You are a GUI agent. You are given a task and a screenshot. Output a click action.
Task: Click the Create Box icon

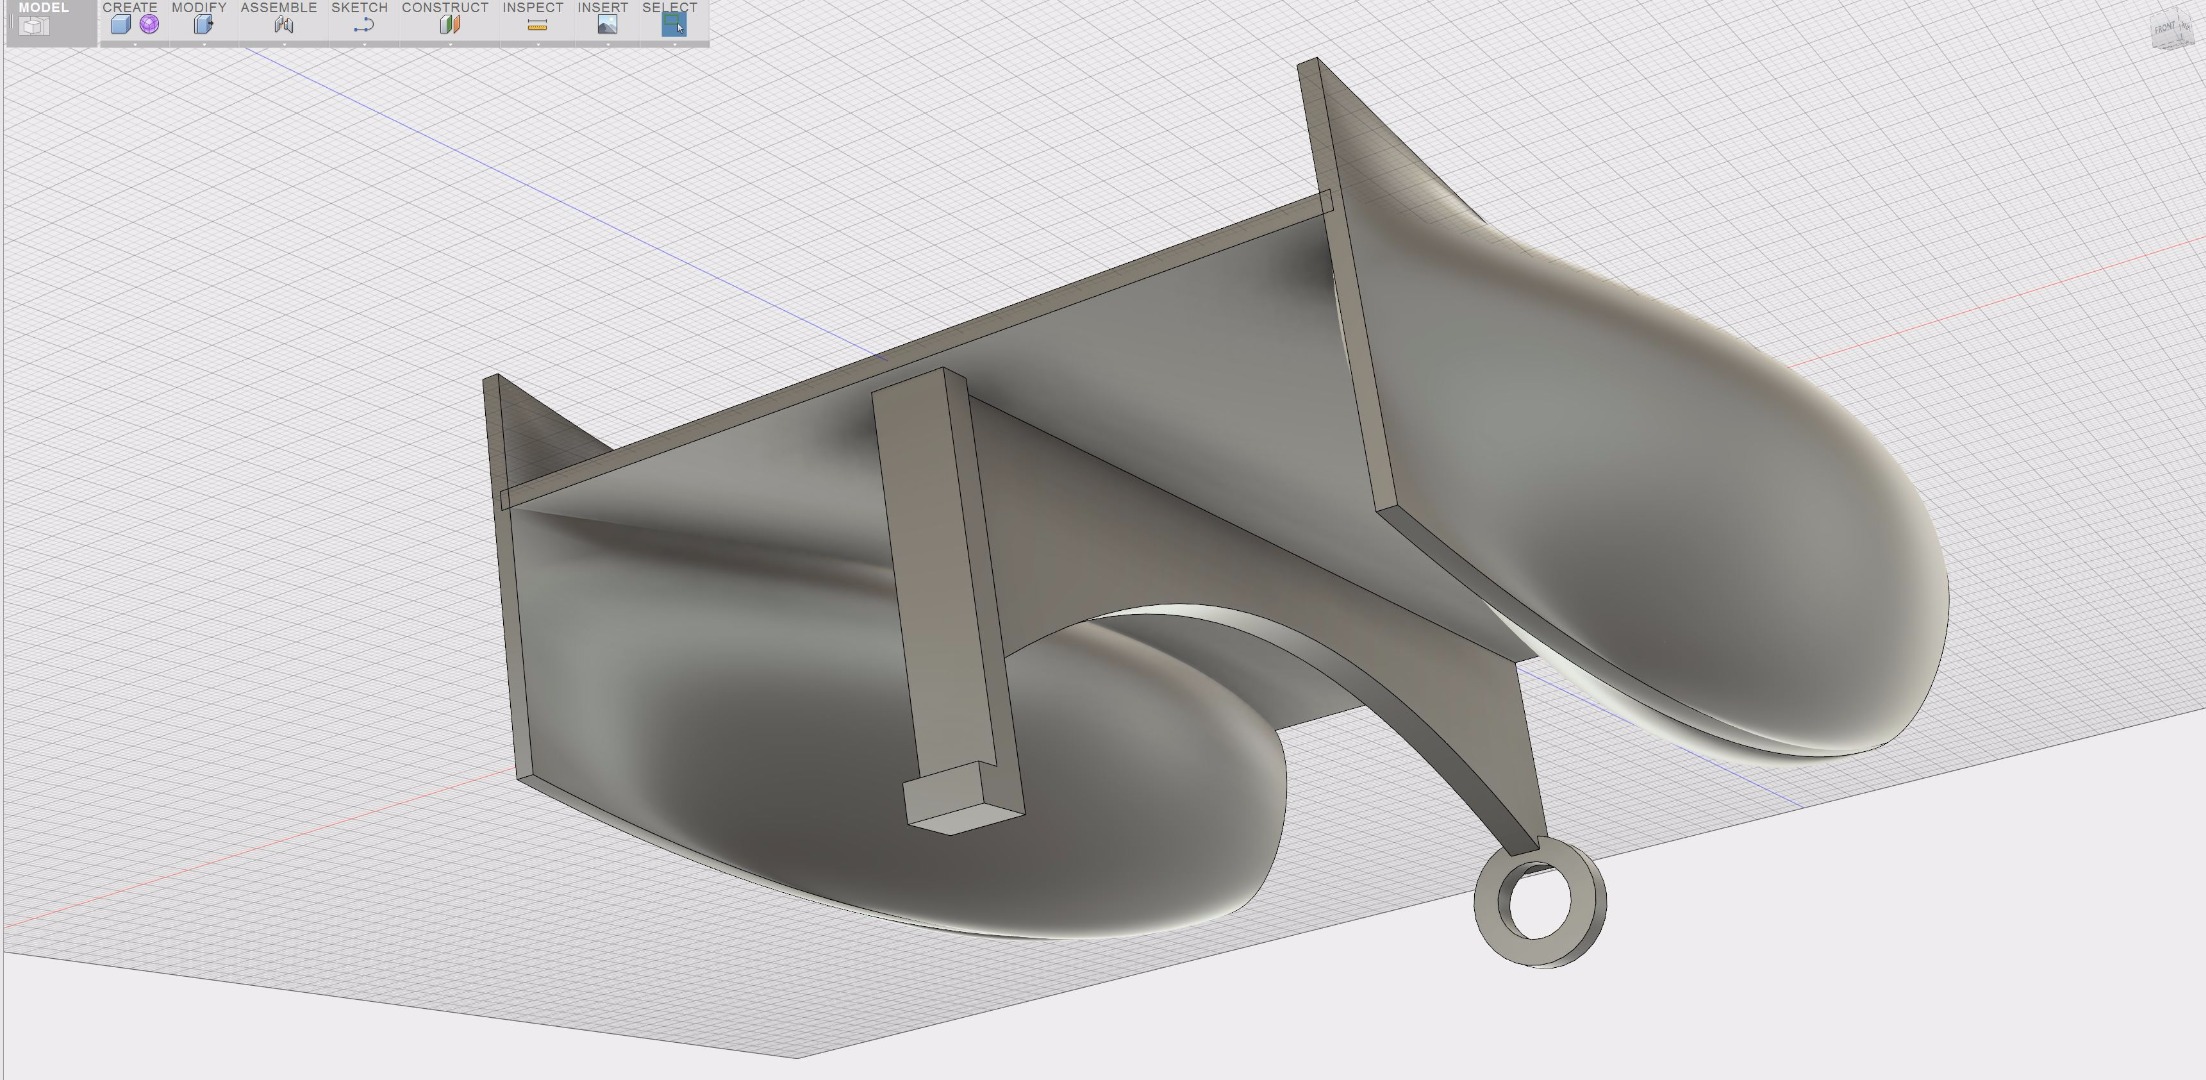click(x=121, y=25)
